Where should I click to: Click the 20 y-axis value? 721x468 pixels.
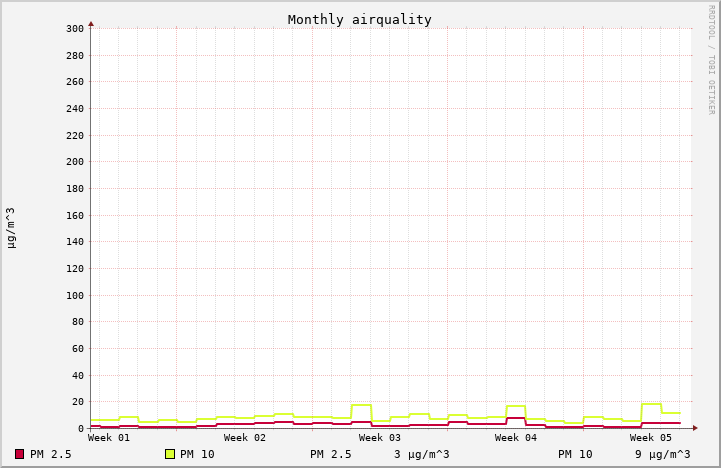coord(78,402)
